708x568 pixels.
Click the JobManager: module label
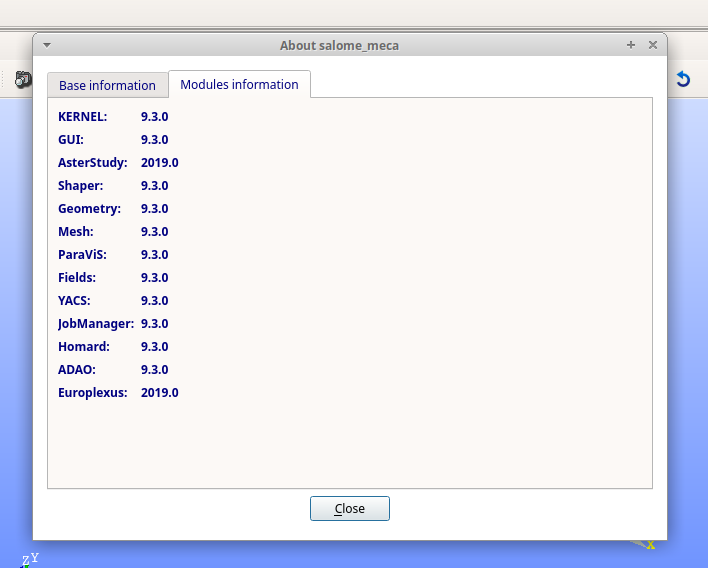[x=96, y=324]
